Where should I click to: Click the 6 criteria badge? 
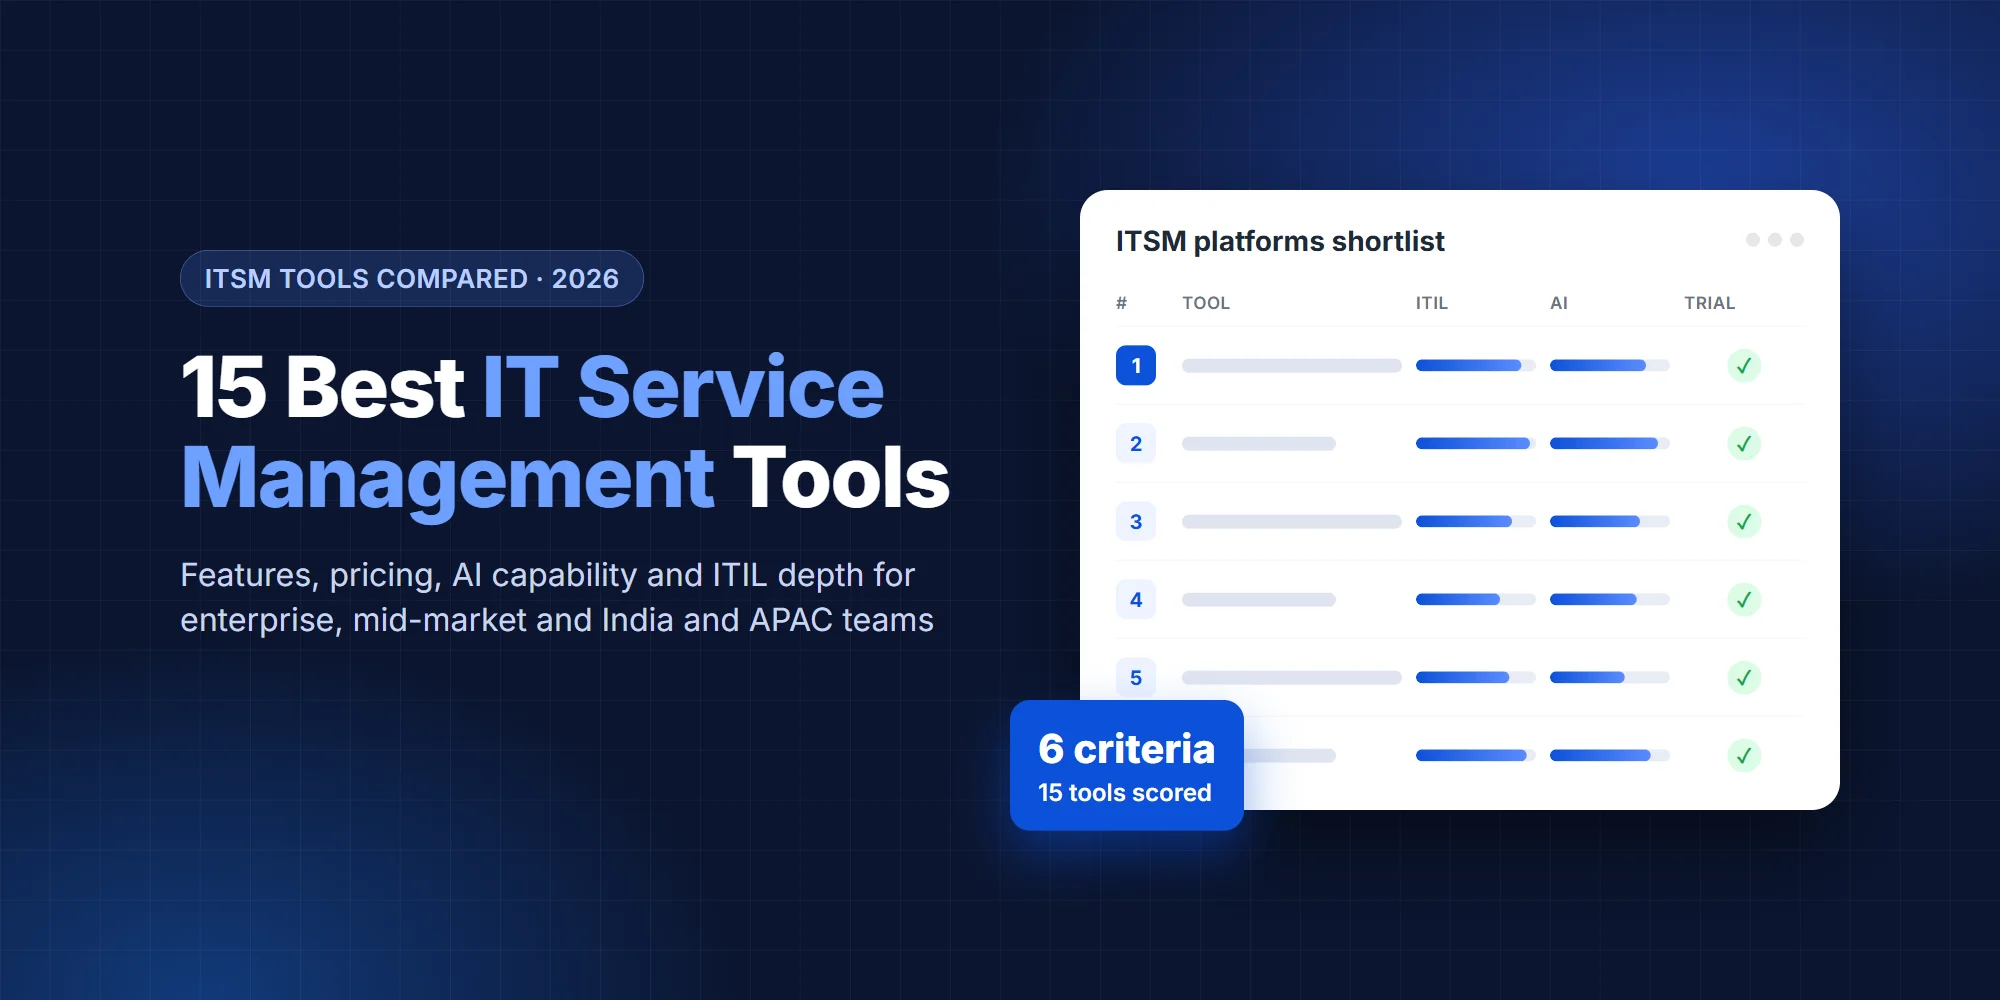(x=1127, y=765)
